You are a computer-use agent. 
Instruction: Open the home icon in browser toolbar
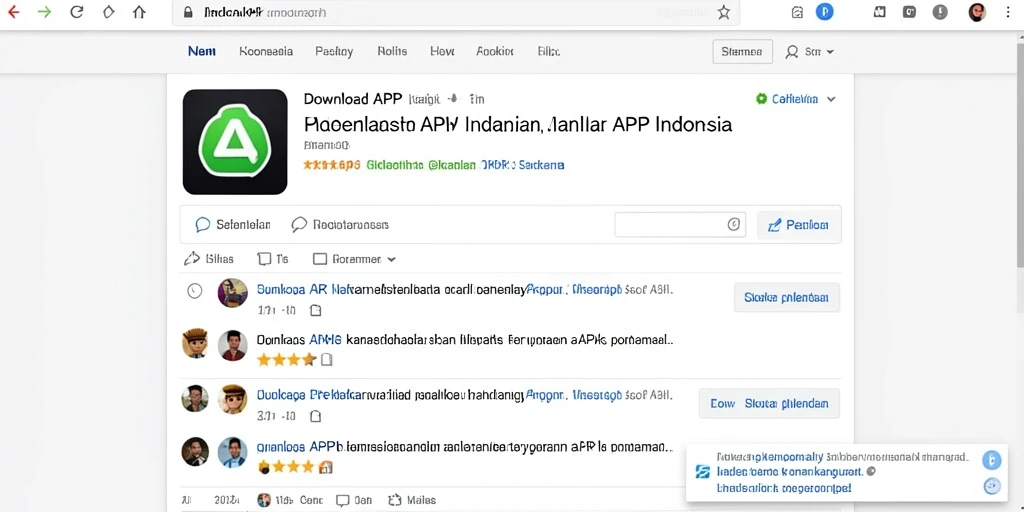139,12
